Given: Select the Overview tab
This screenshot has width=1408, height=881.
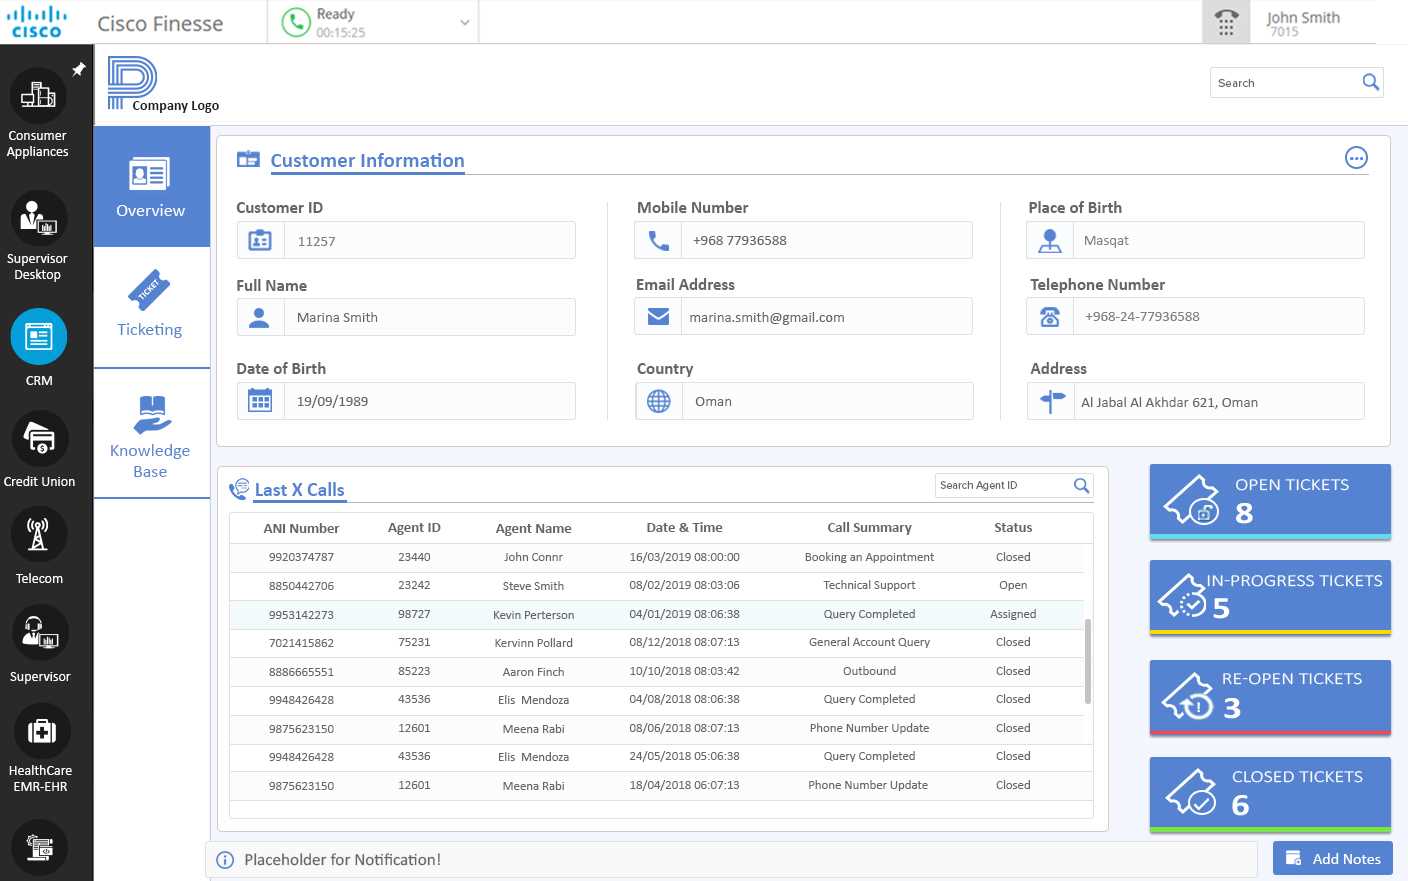Looking at the screenshot, I should [x=150, y=187].
